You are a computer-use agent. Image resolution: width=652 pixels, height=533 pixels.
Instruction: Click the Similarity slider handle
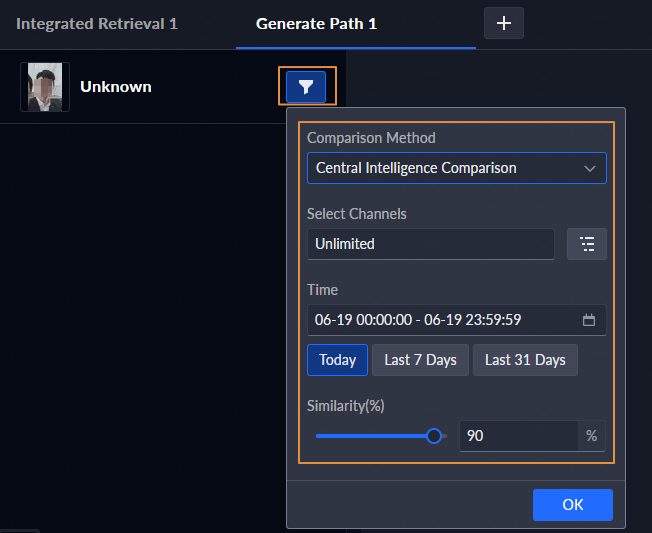pos(434,436)
